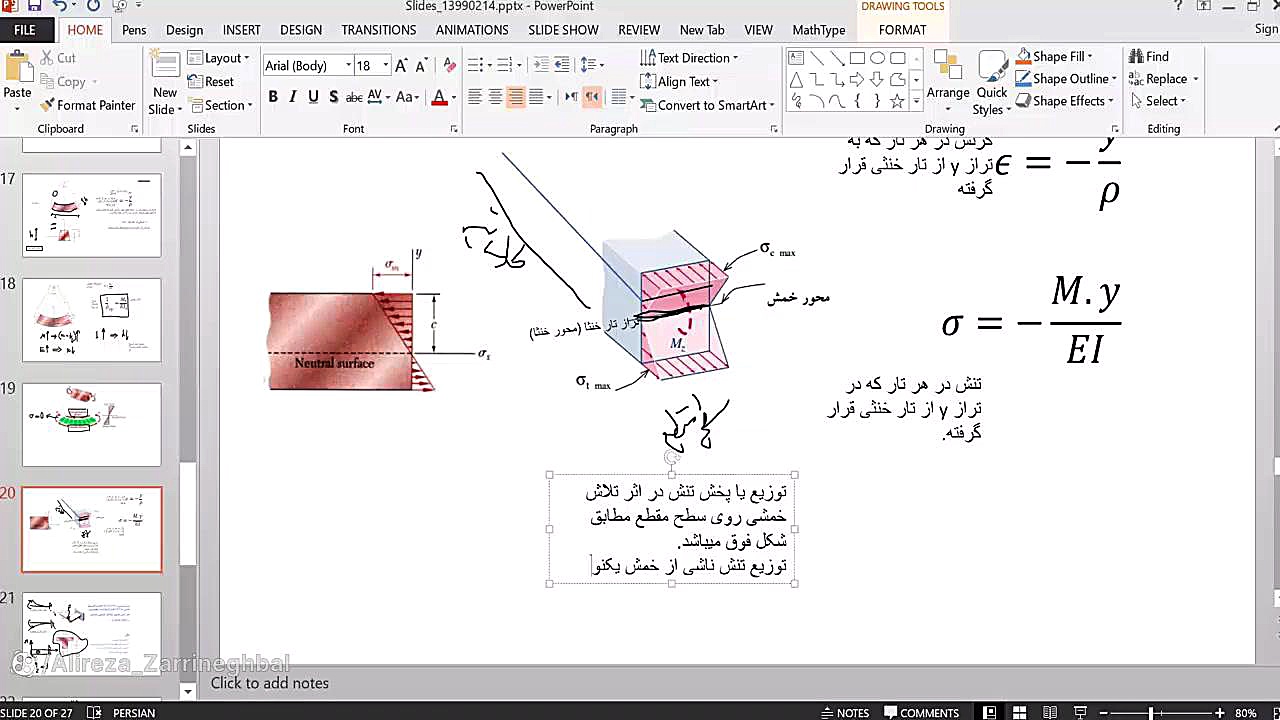Switch to Slide Sorter view
Screen dimensions: 1280x720
point(1019,713)
